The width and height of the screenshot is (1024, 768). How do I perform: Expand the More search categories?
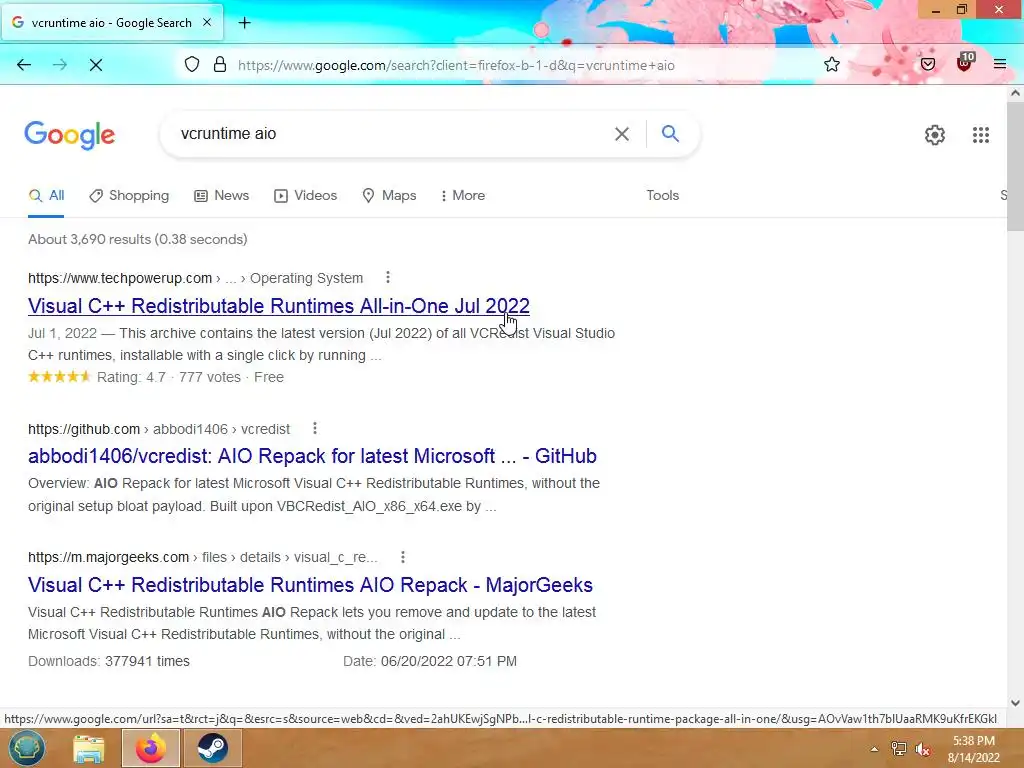(462, 196)
